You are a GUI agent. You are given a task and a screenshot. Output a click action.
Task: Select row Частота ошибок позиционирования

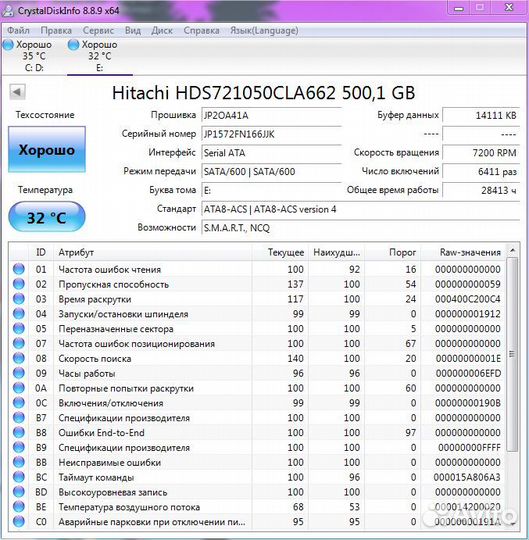(257, 343)
